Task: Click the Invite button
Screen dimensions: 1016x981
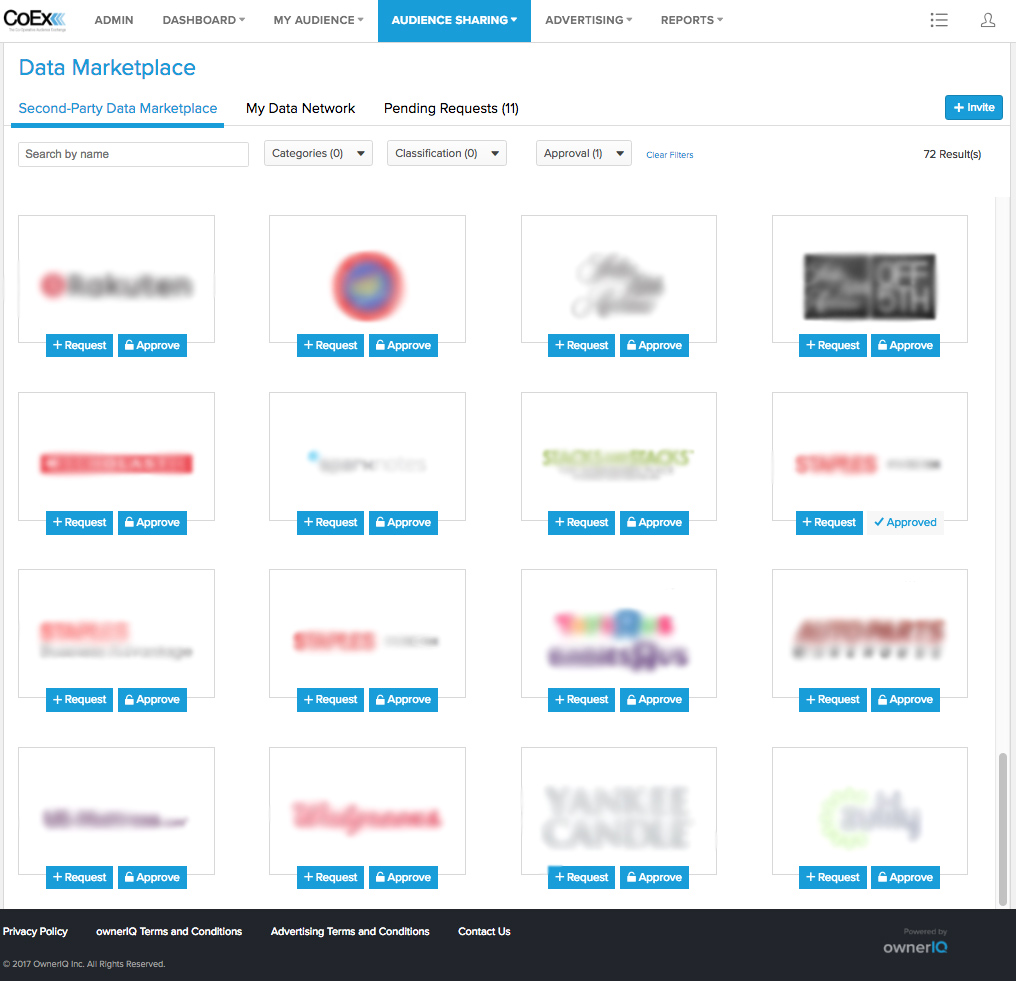Action: 973,108
